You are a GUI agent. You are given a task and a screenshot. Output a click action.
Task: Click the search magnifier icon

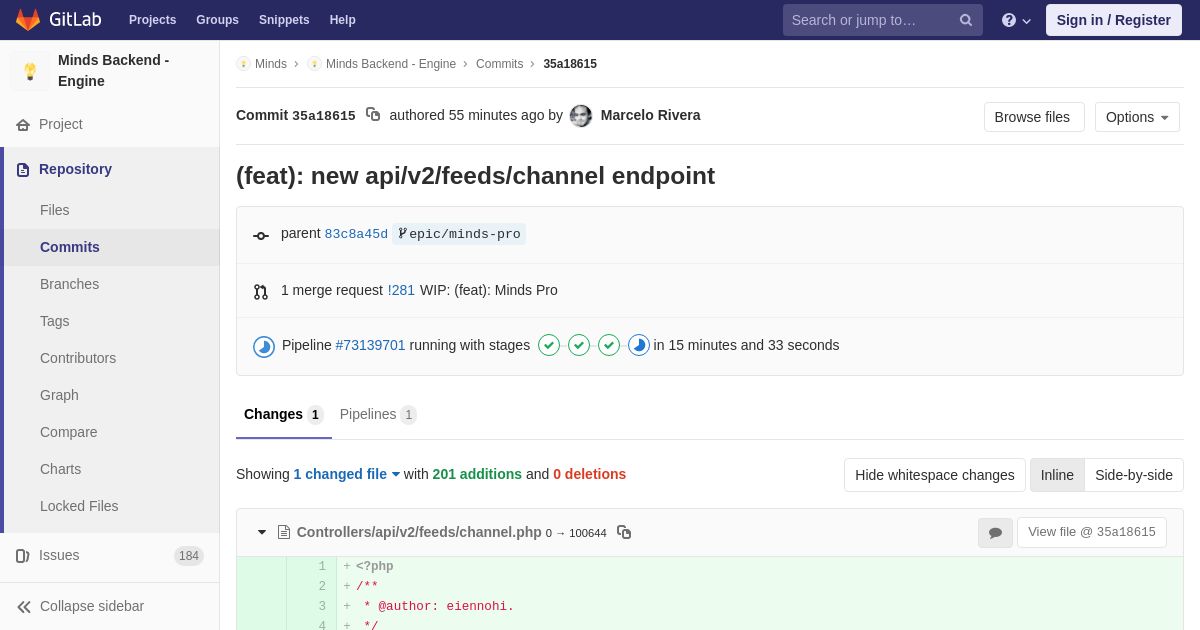coord(966,20)
